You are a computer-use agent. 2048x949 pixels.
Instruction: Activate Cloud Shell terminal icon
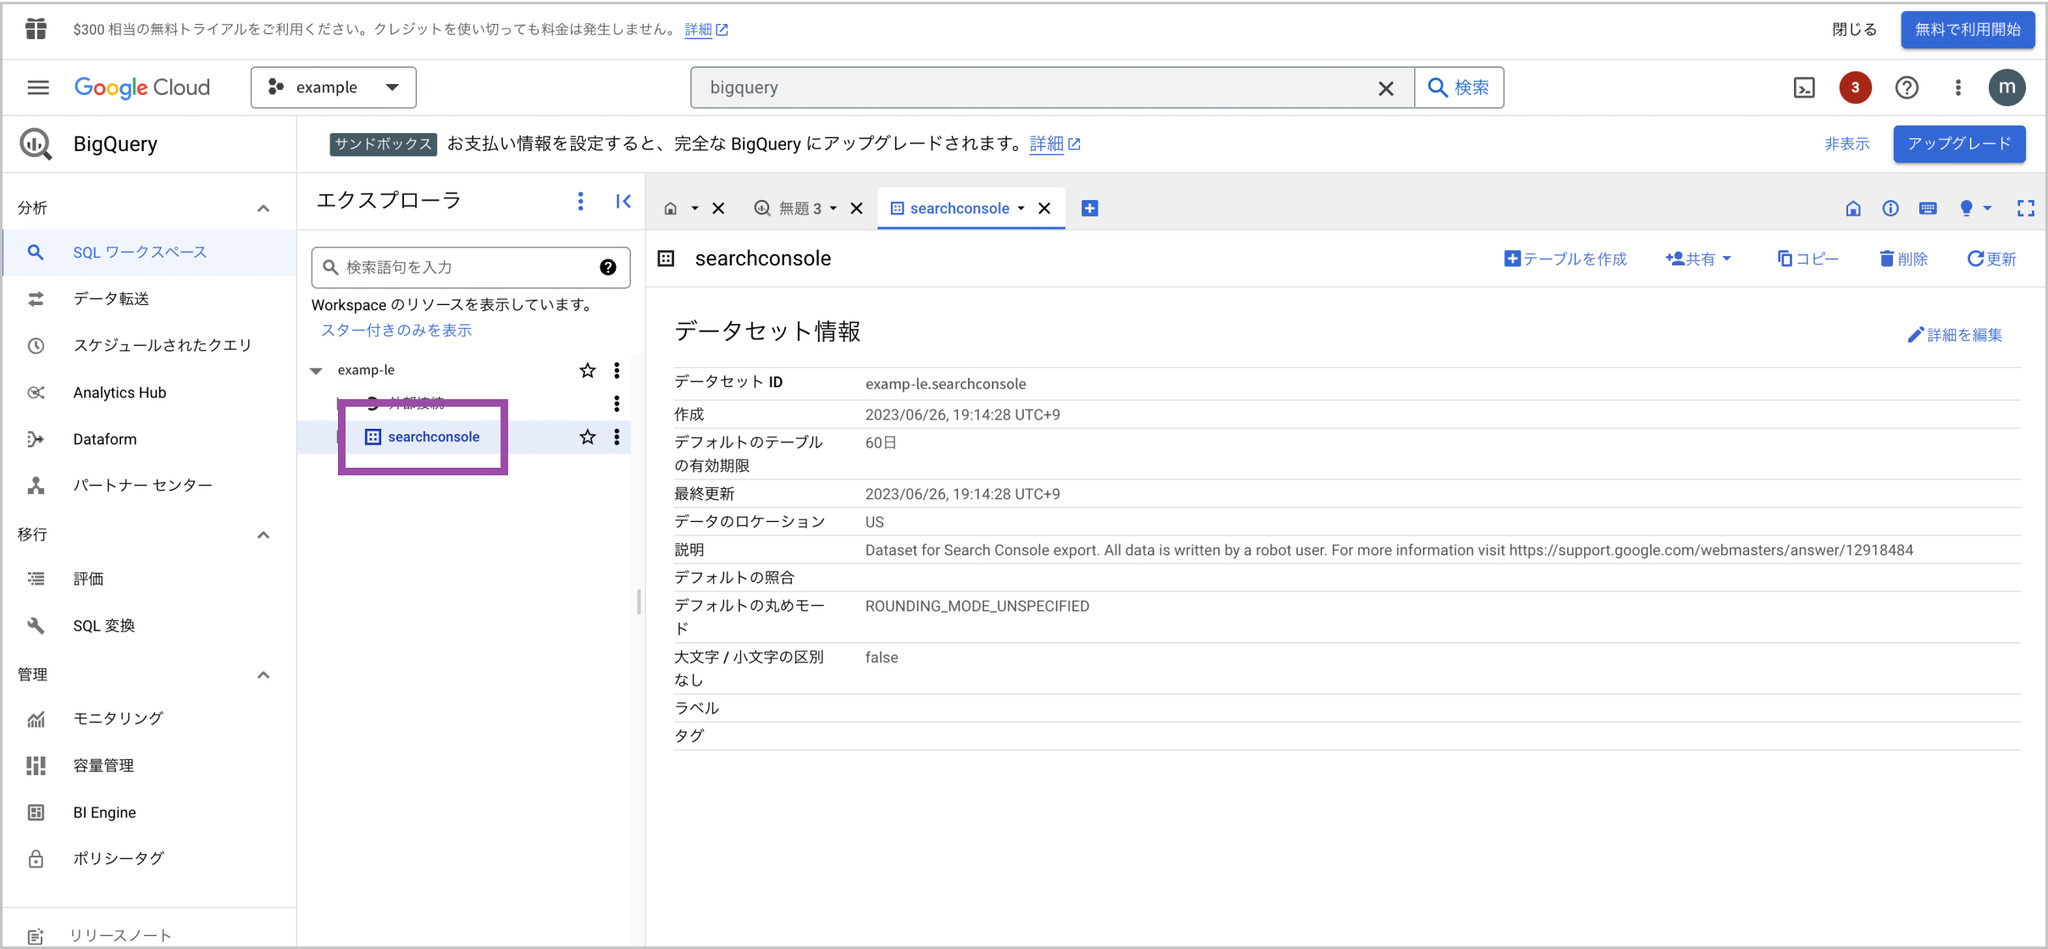[x=1804, y=88]
